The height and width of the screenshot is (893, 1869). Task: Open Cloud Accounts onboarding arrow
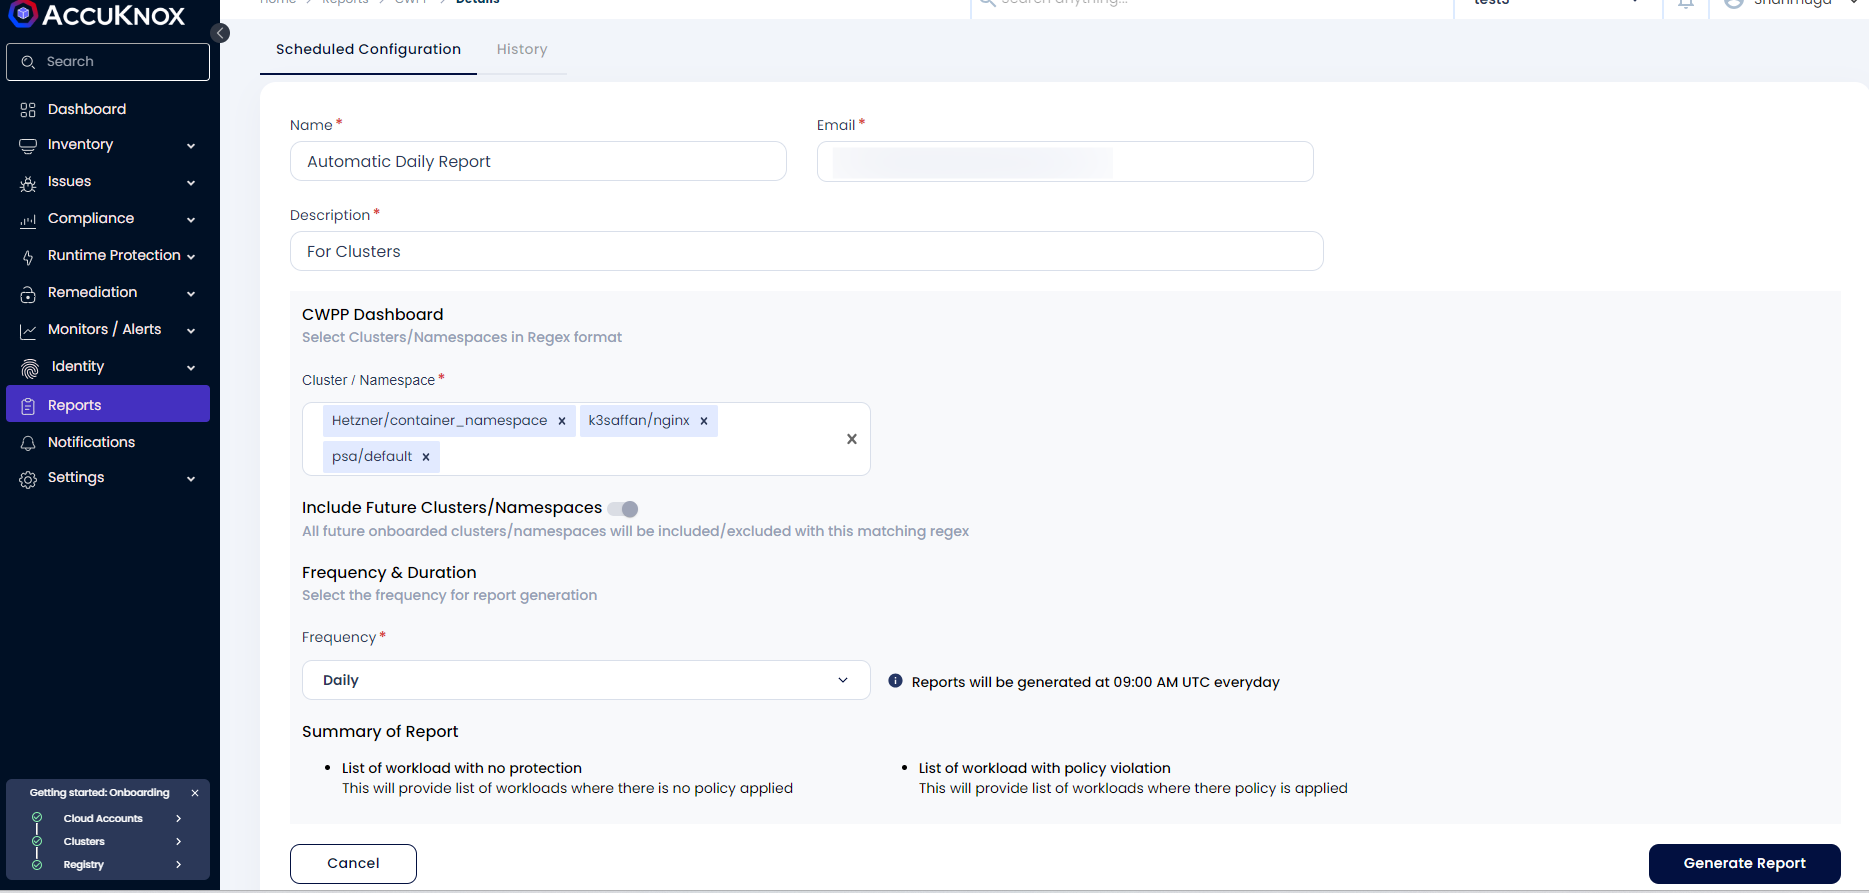click(179, 818)
